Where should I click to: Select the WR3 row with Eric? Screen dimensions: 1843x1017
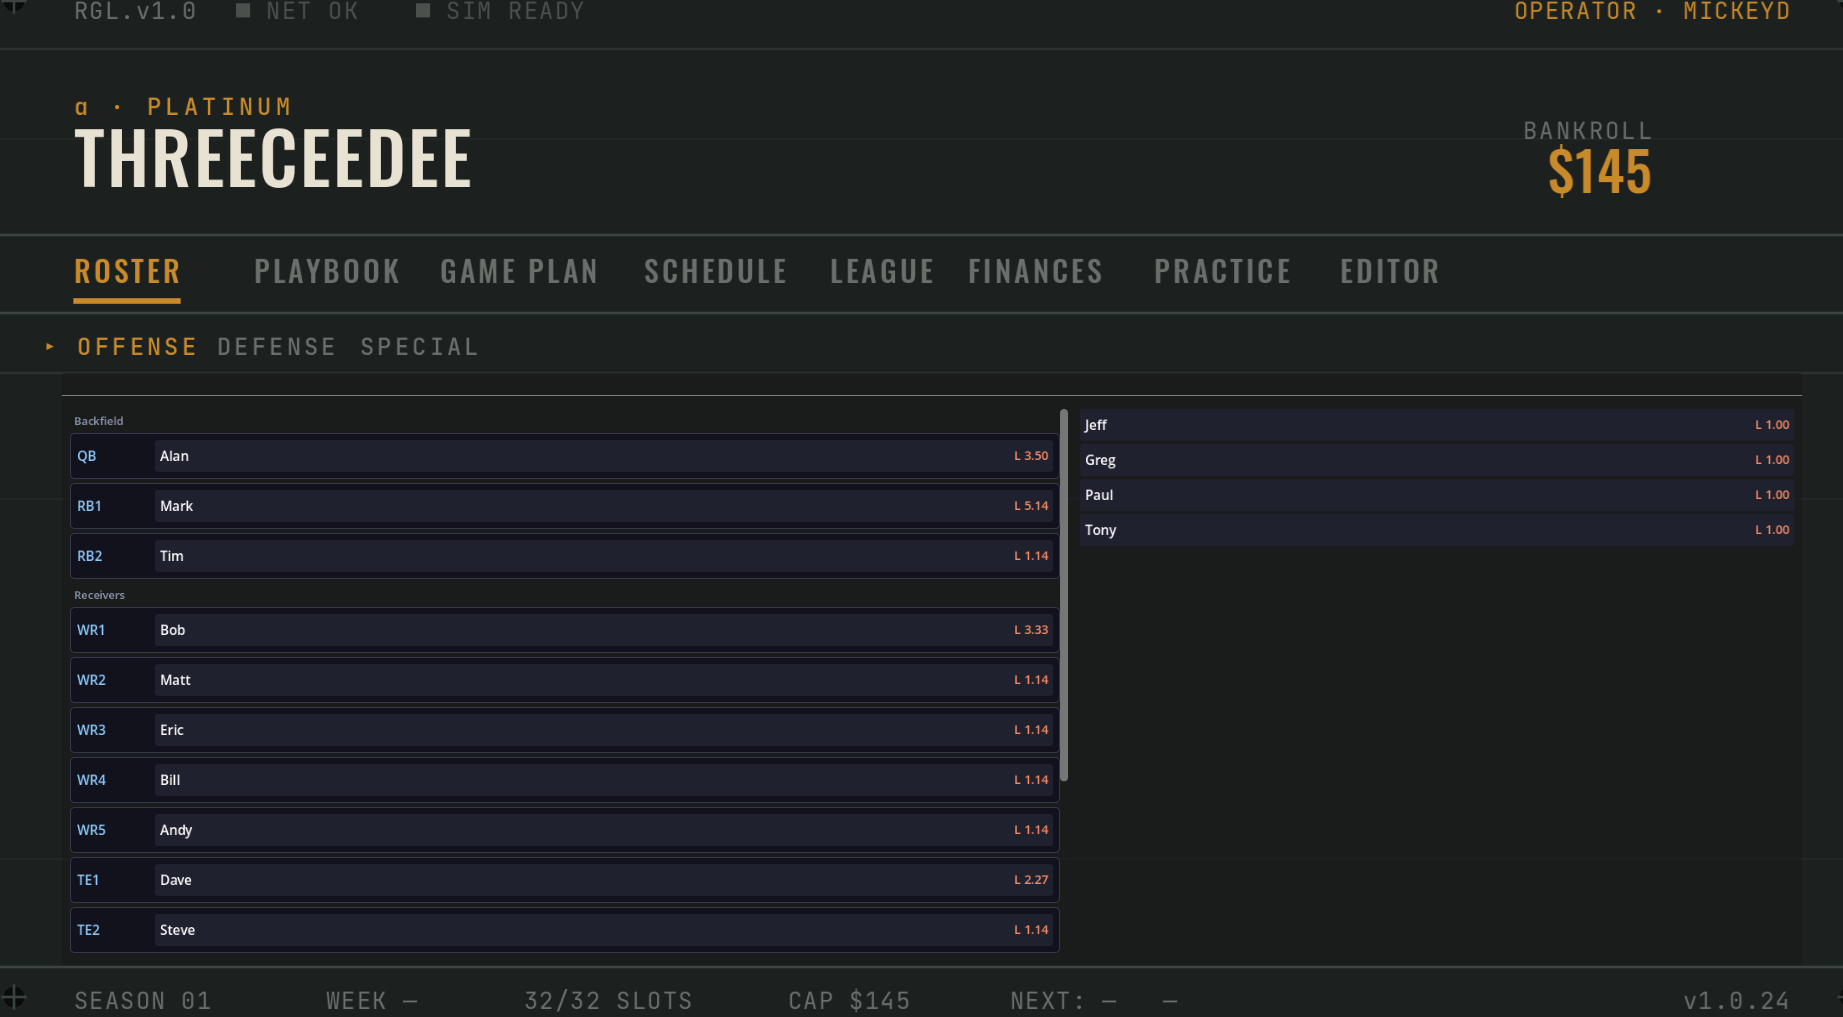(564, 730)
